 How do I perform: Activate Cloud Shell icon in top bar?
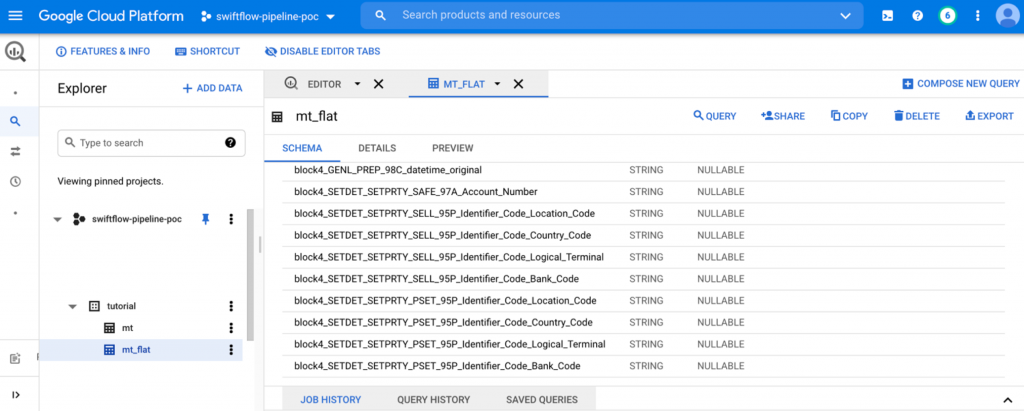[x=887, y=16]
